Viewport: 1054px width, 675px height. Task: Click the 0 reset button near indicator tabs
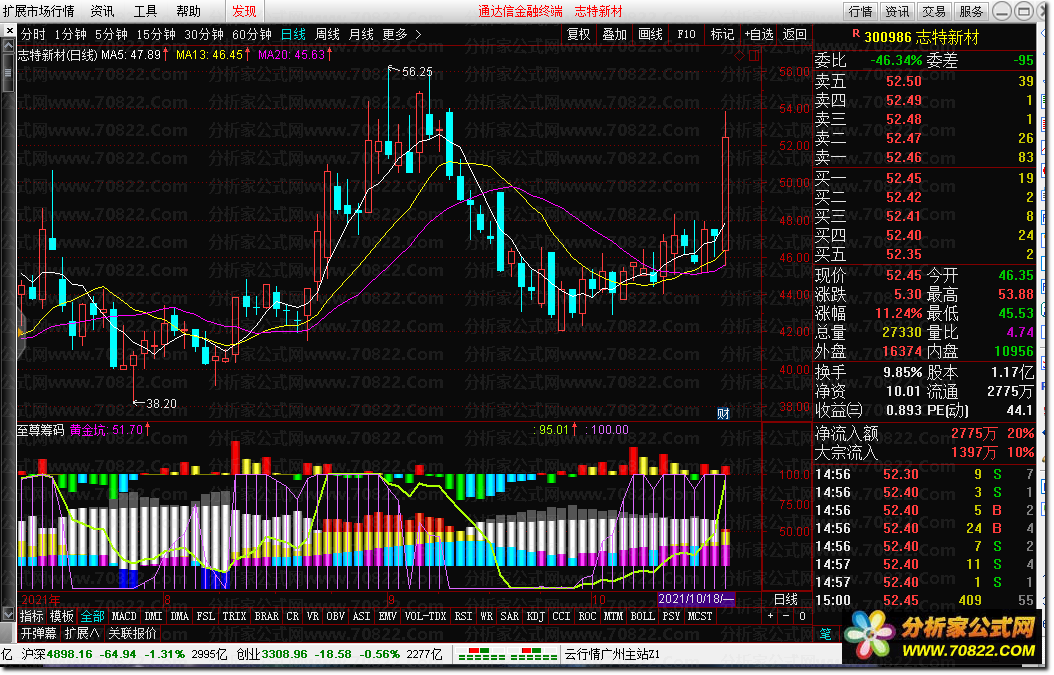coord(802,616)
